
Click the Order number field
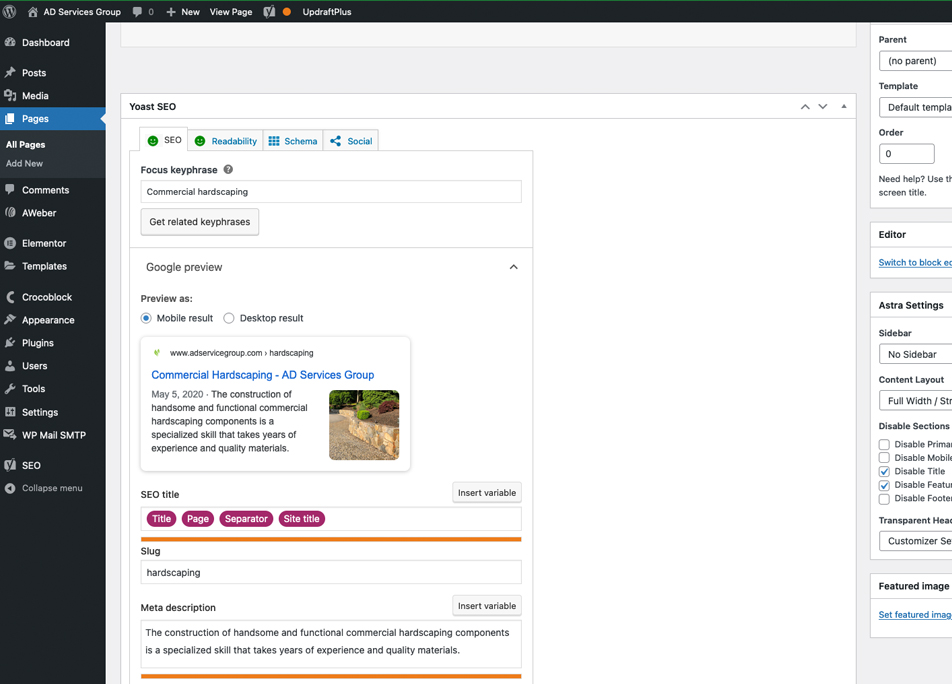point(906,154)
